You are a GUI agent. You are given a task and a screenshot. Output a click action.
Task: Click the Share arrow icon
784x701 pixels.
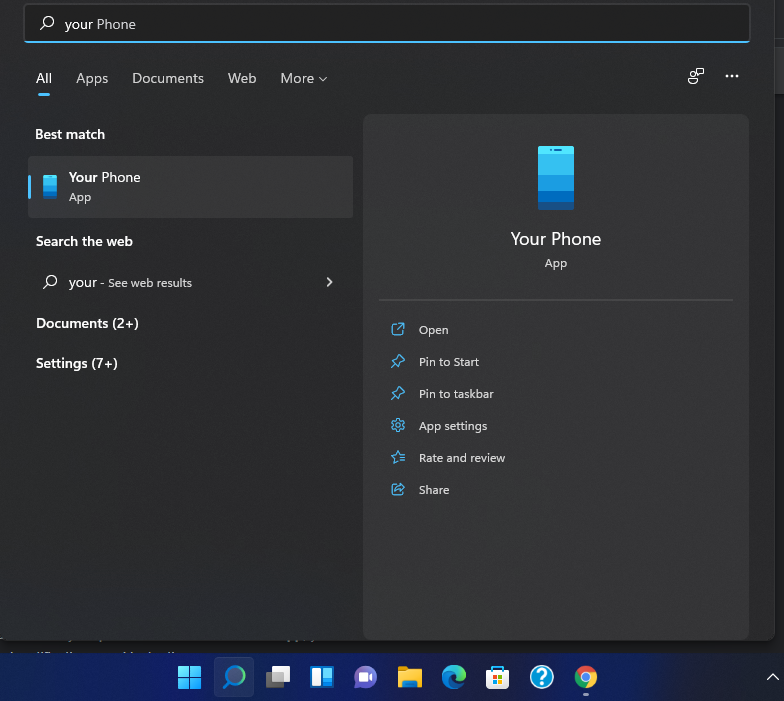[398, 489]
